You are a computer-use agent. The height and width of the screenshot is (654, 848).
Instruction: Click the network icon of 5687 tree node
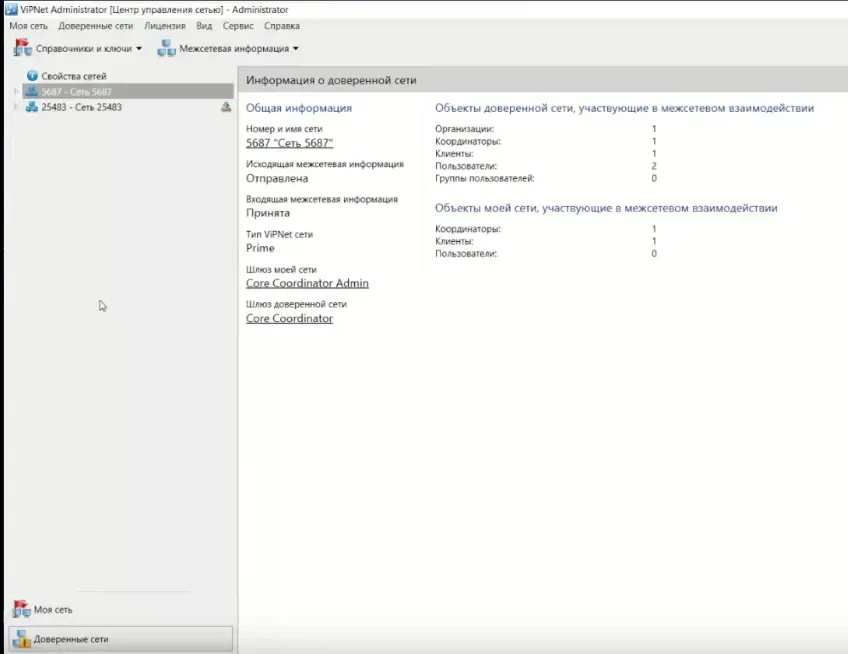click(x=32, y=92)
